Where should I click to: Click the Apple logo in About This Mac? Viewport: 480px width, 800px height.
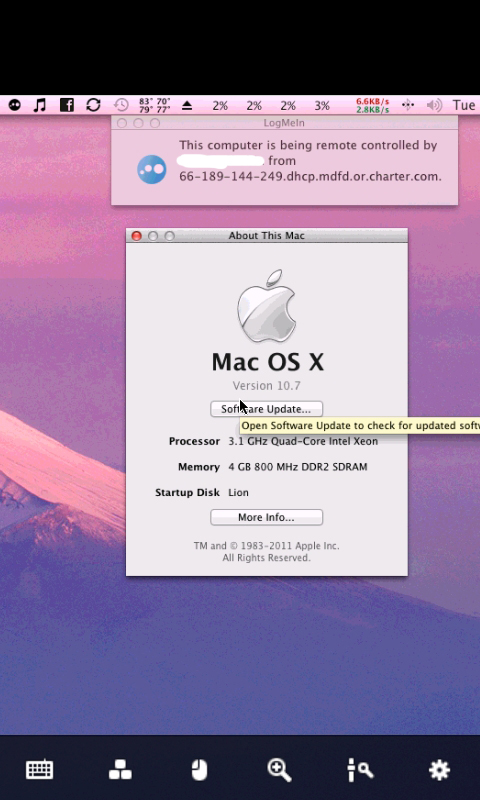pyautogui.click(x=266, y=306)
